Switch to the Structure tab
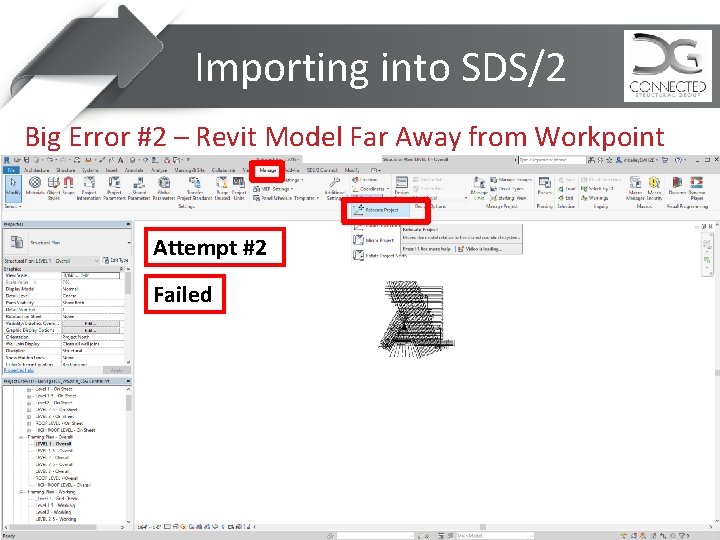Viewport: 720px width, 540px height. (x=65, y=170)
